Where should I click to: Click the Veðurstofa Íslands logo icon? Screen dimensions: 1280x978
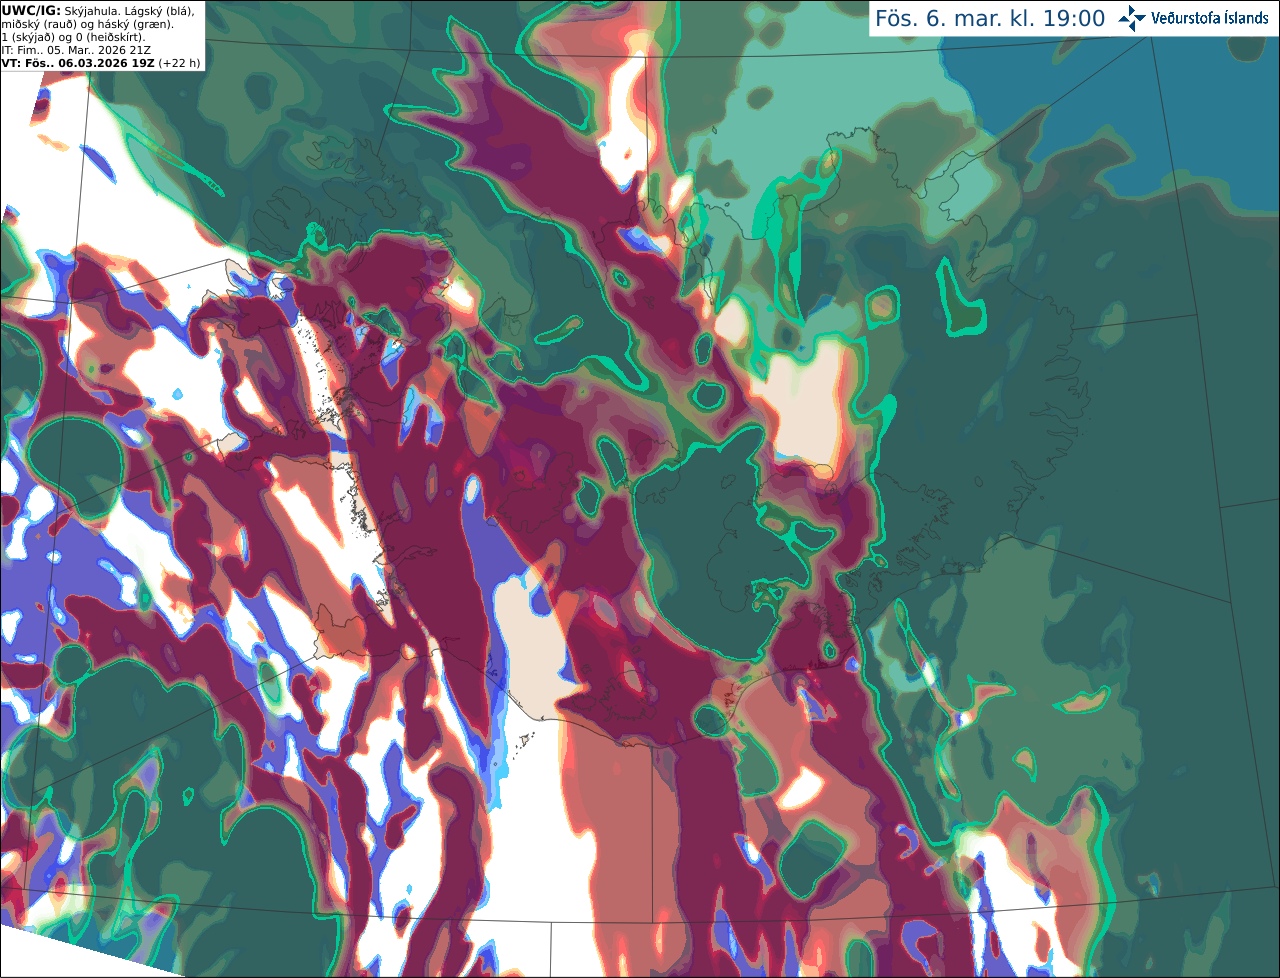(1132, 18)
